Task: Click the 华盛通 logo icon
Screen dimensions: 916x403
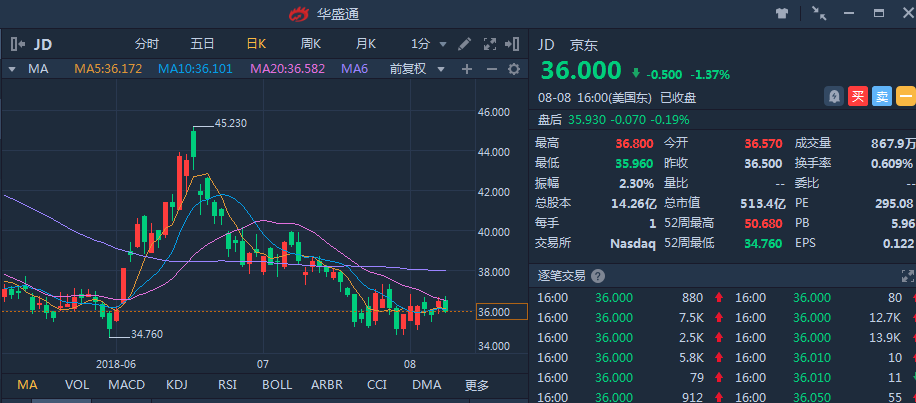Action: (x=299, y=14)
